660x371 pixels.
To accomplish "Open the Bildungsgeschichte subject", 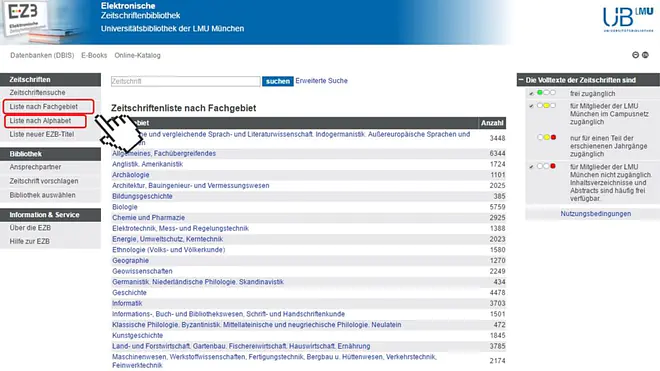I will click(142, 196).
